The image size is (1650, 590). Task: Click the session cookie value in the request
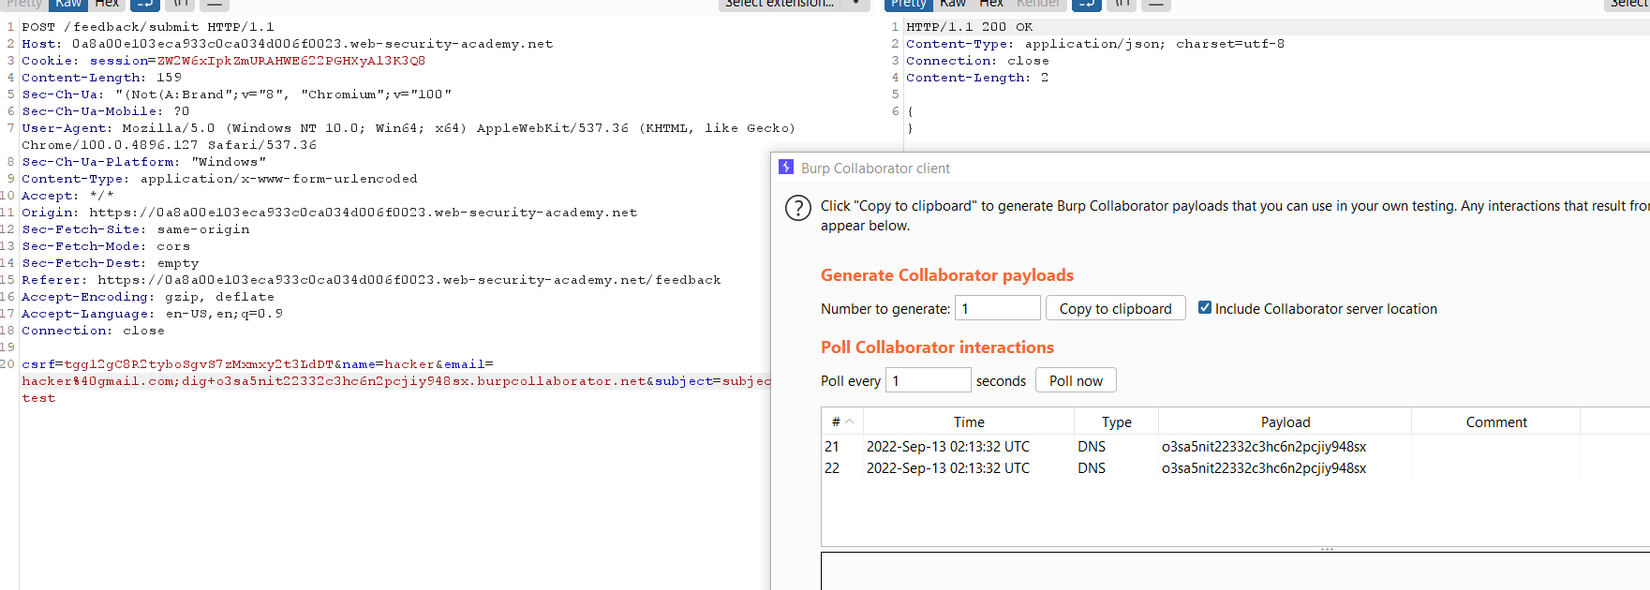point(291,61)
